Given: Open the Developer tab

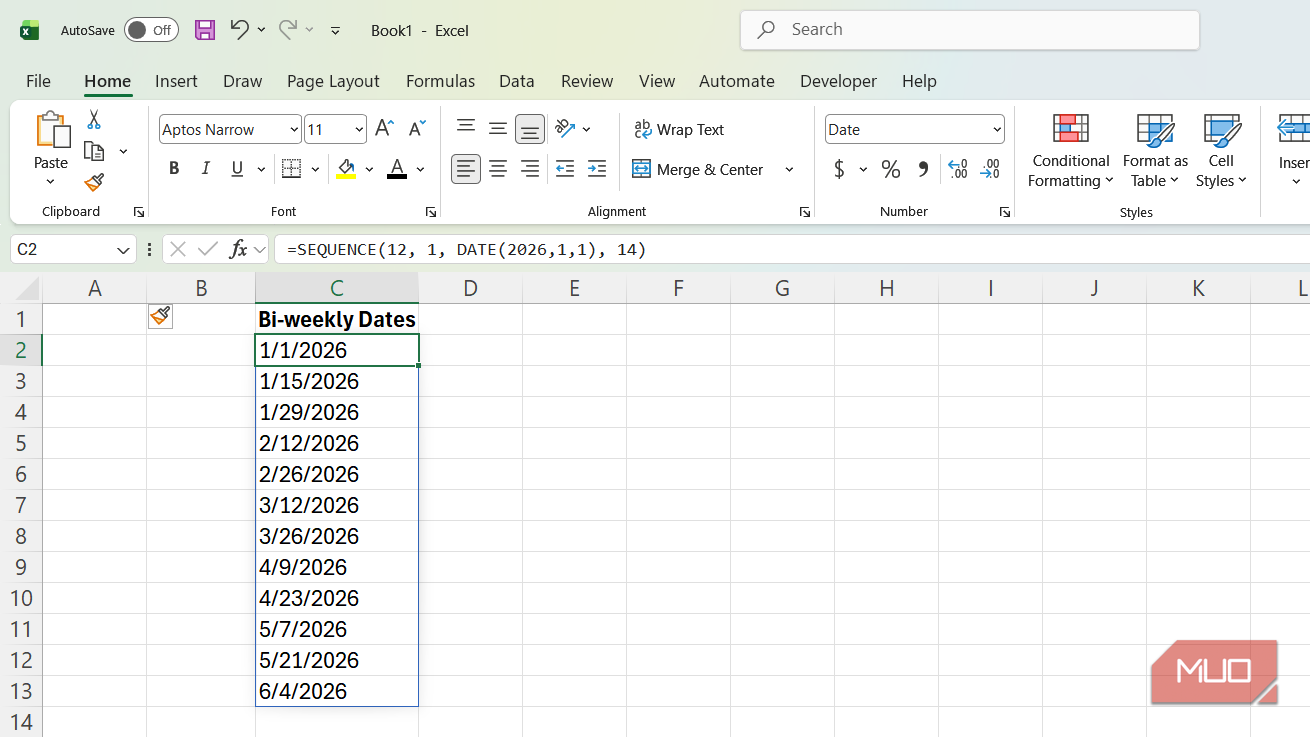Looking at the screenshot, I should 838,81.
